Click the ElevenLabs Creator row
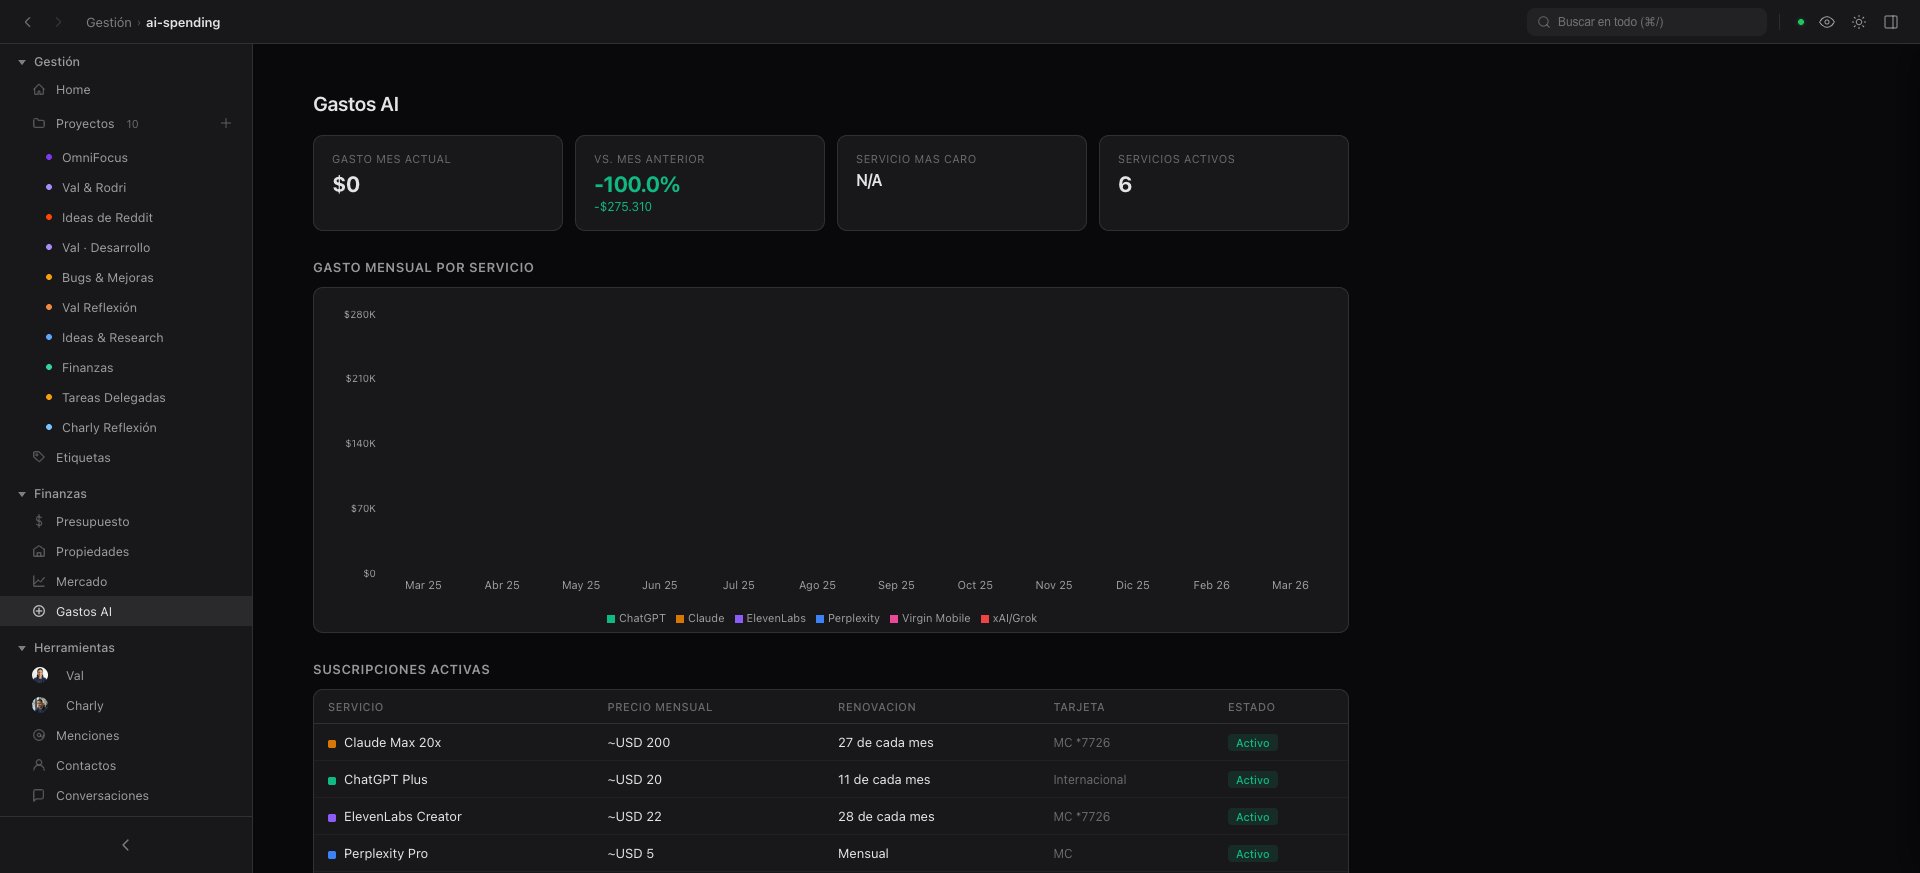The height and width of the screenshot is (873, 1920). point(830,817)
